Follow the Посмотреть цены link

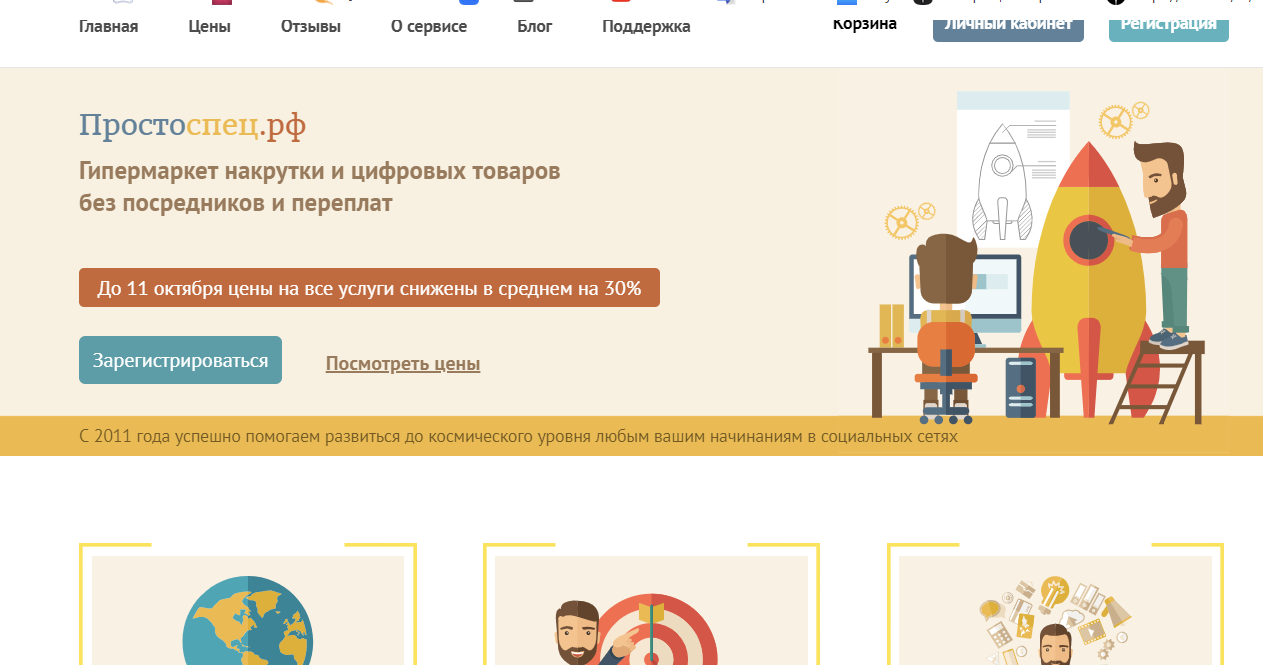coord(403,363)
